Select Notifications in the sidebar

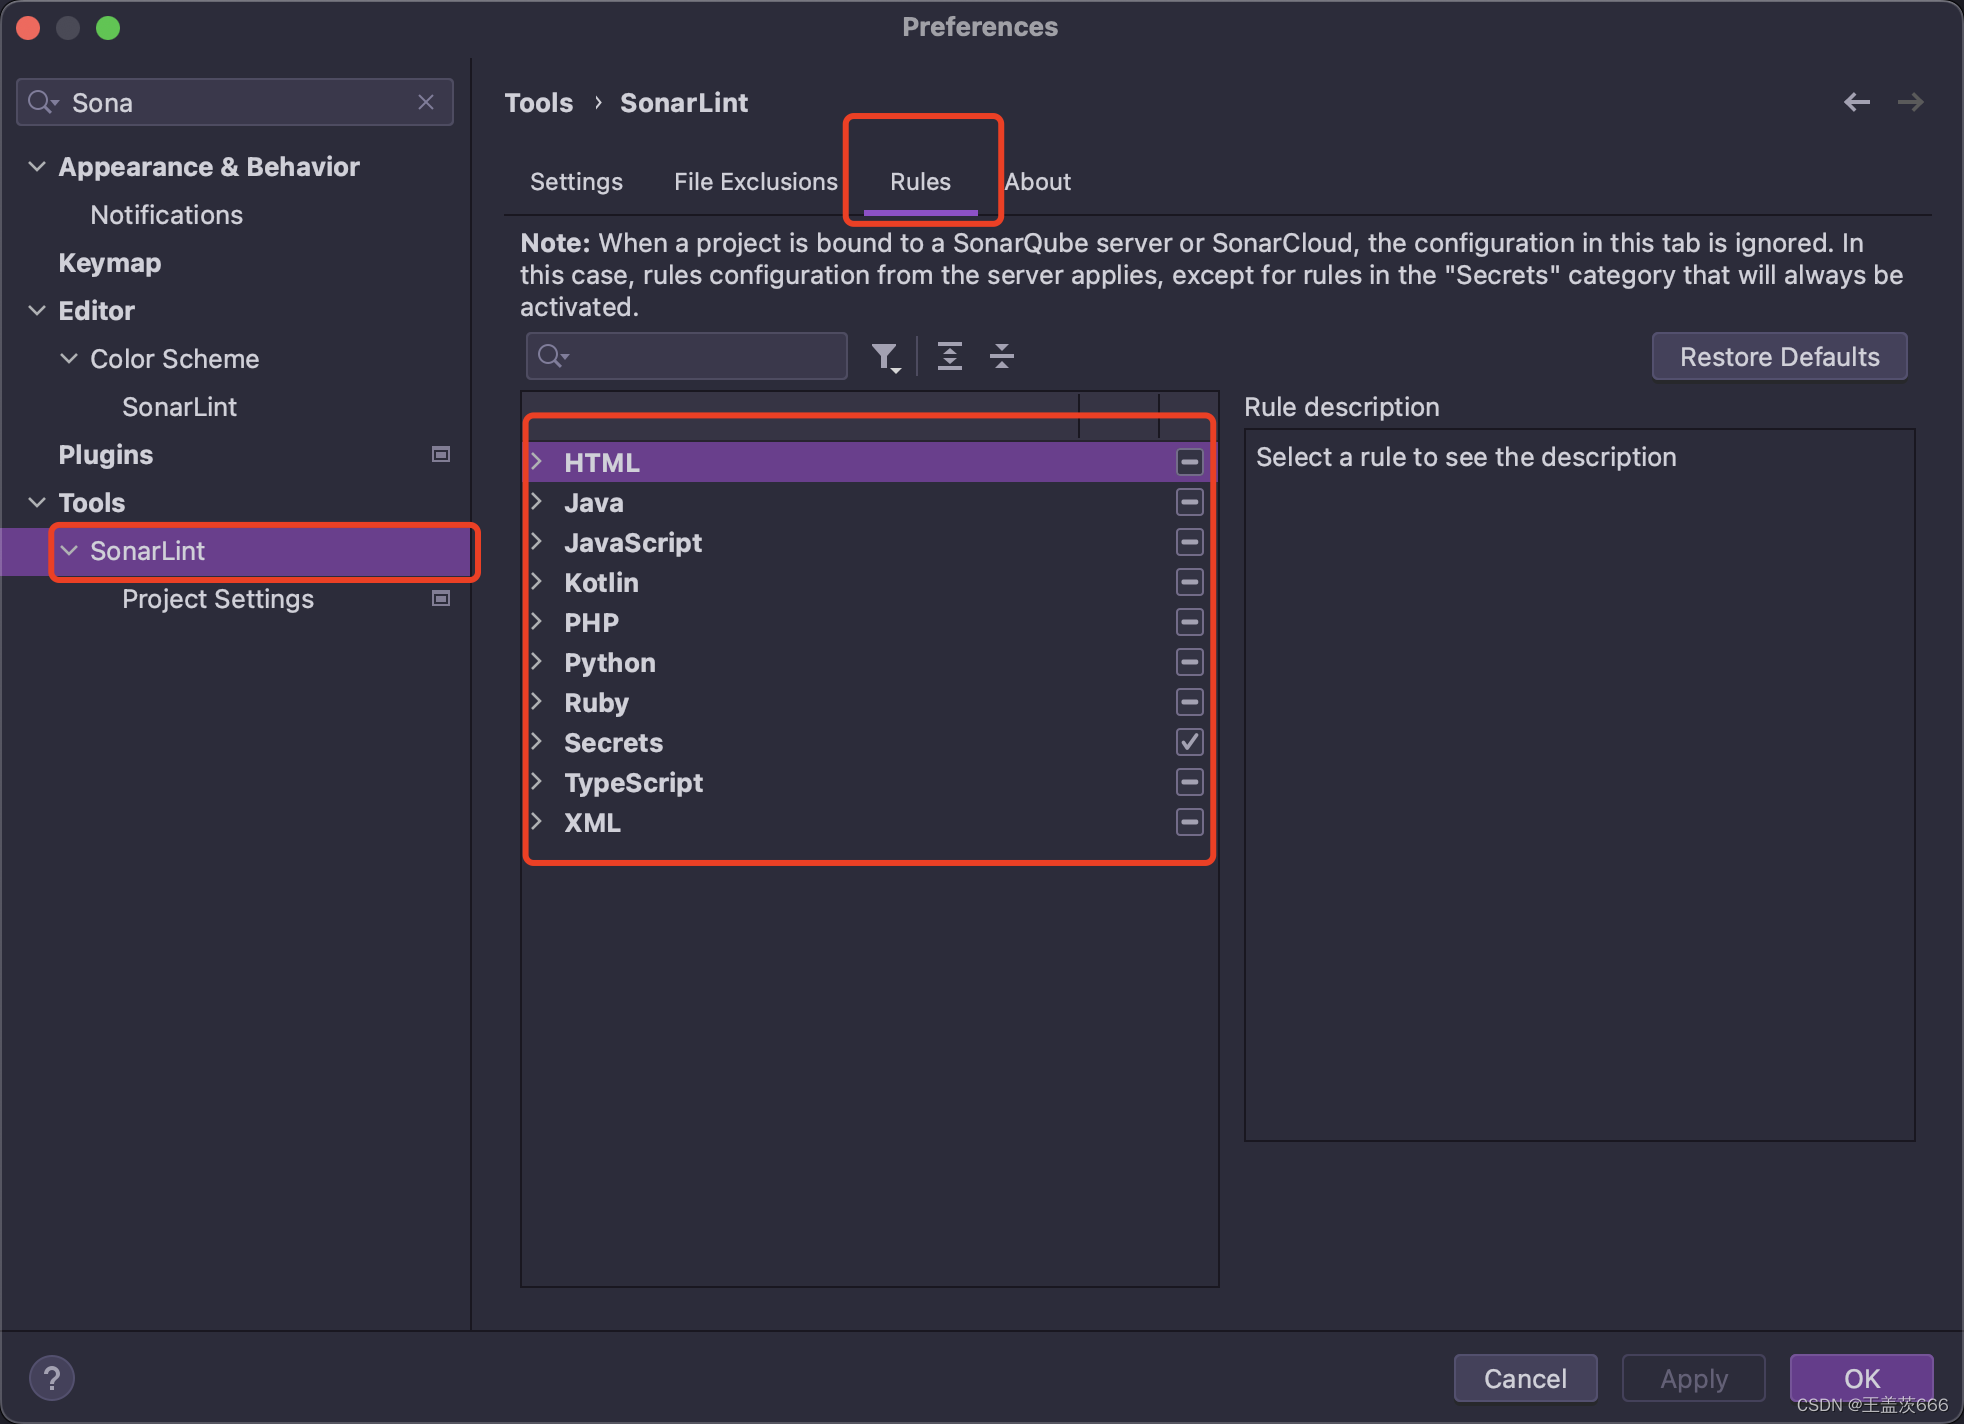166,215
